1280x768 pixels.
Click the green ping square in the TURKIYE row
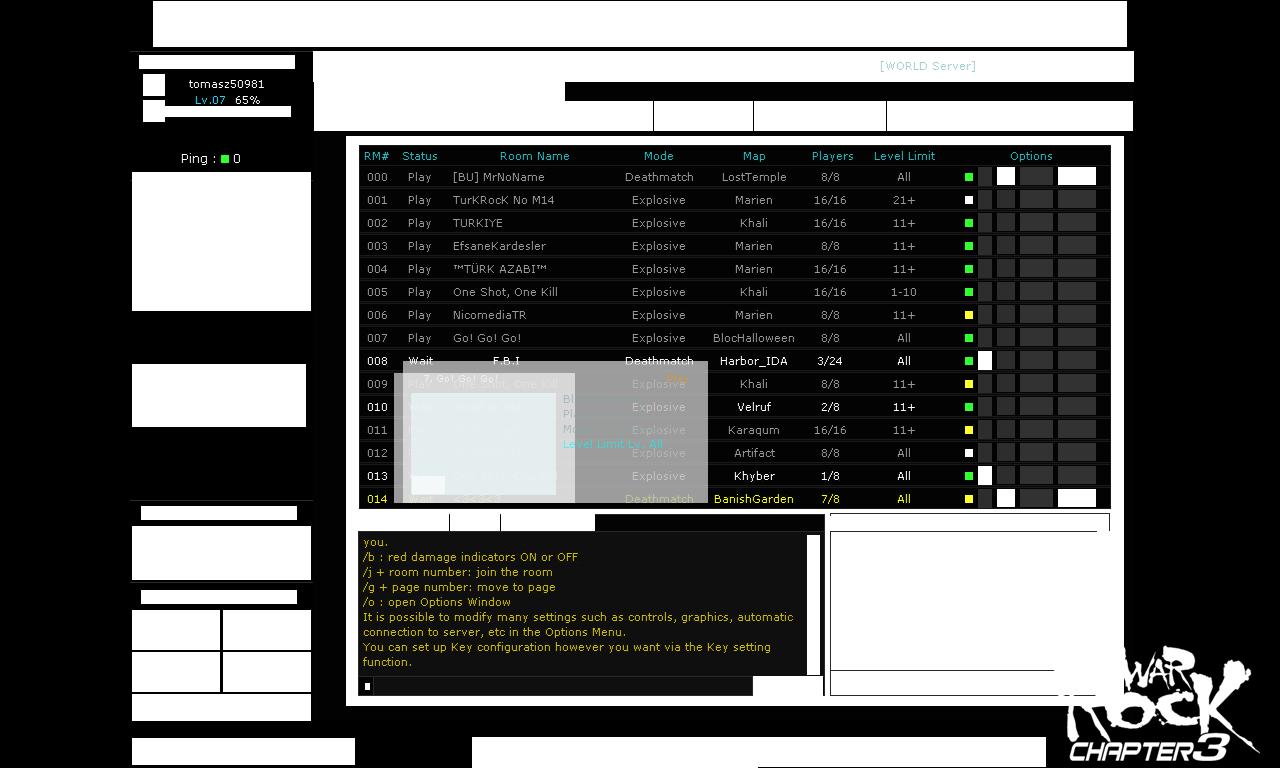(x=969, y=223)
